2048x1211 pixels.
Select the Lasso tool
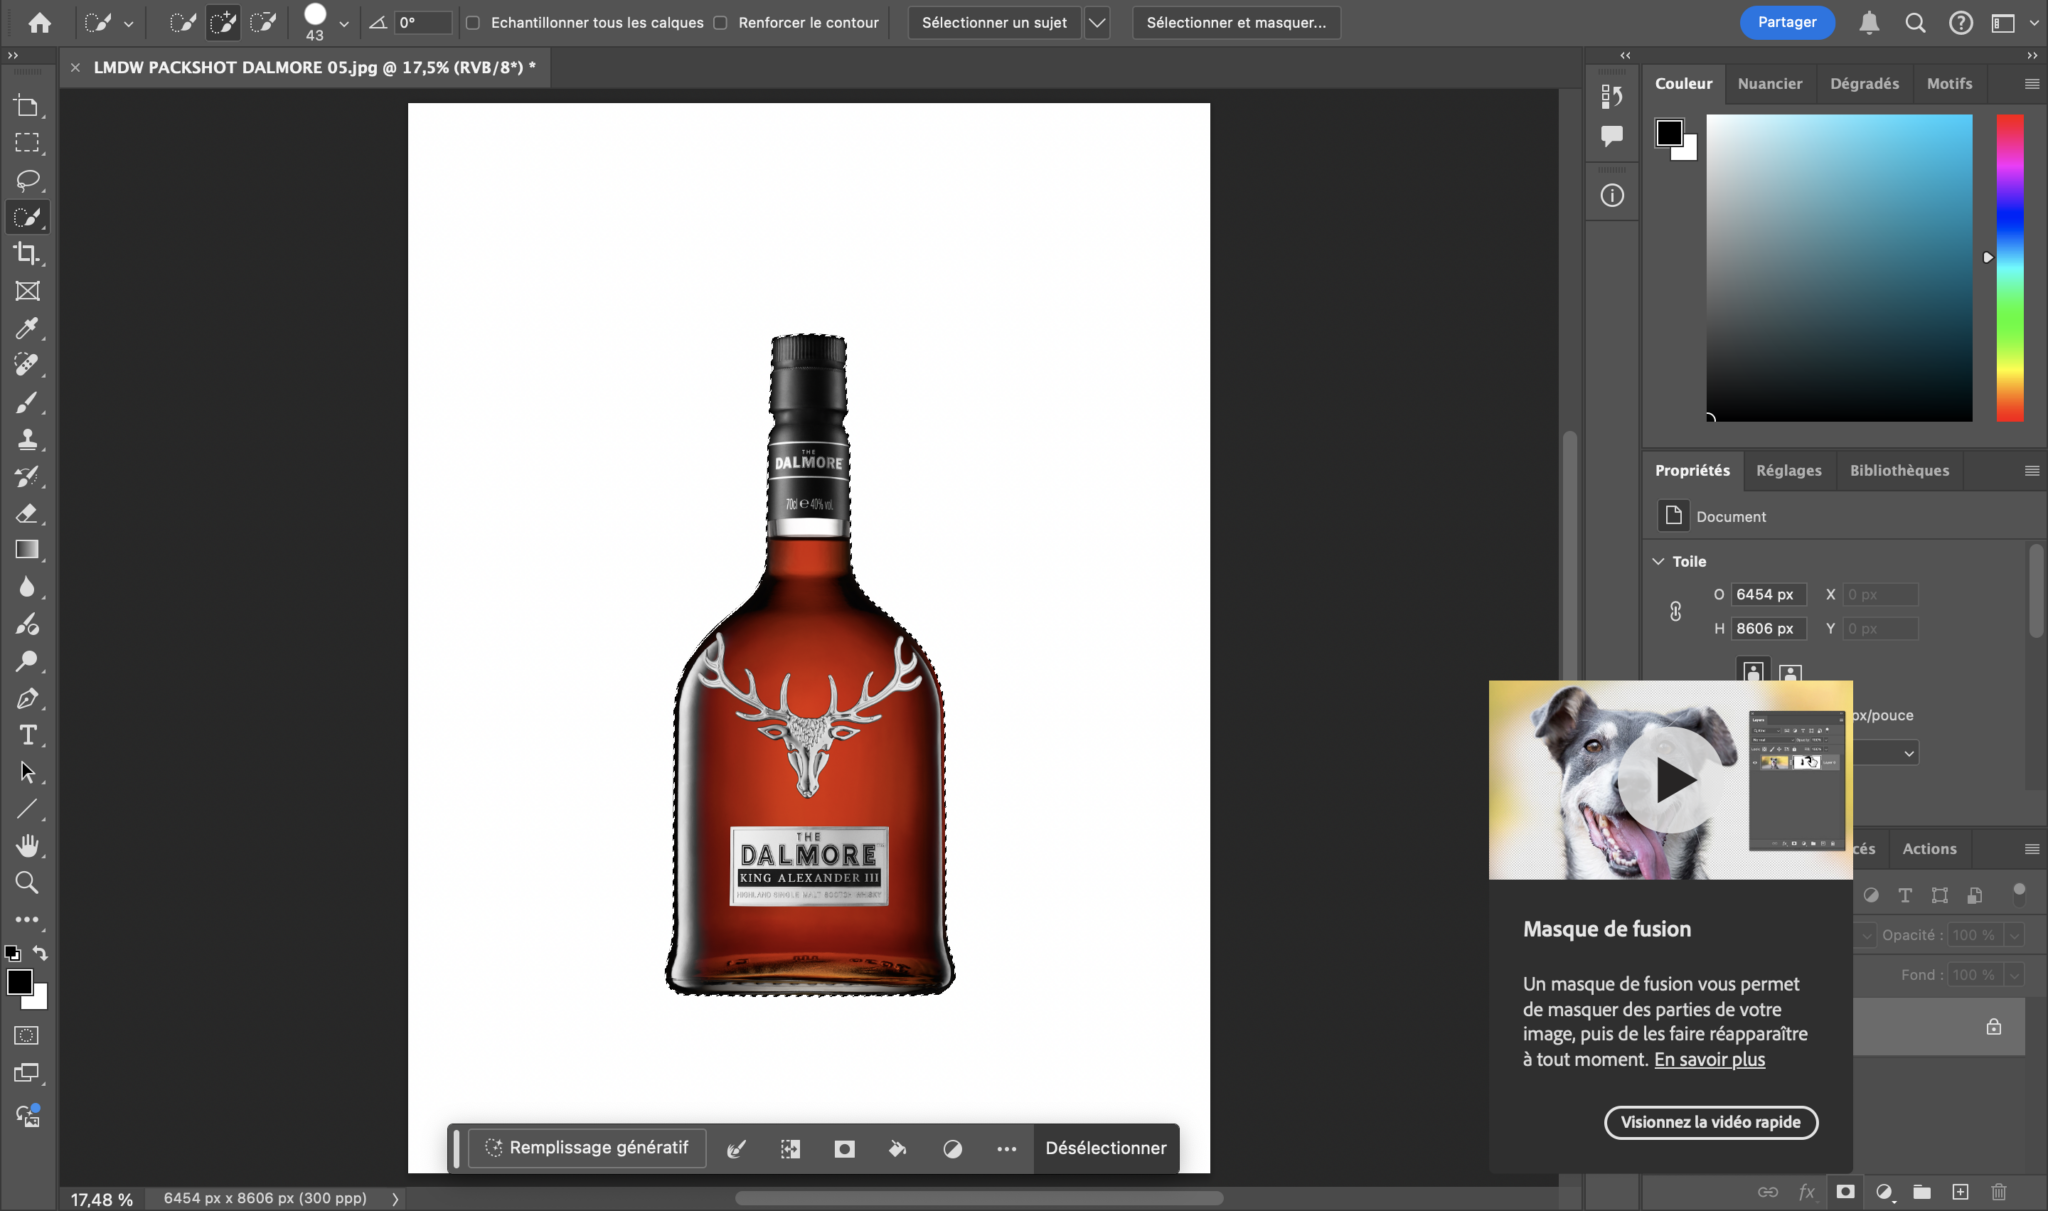tap(27, 180)
